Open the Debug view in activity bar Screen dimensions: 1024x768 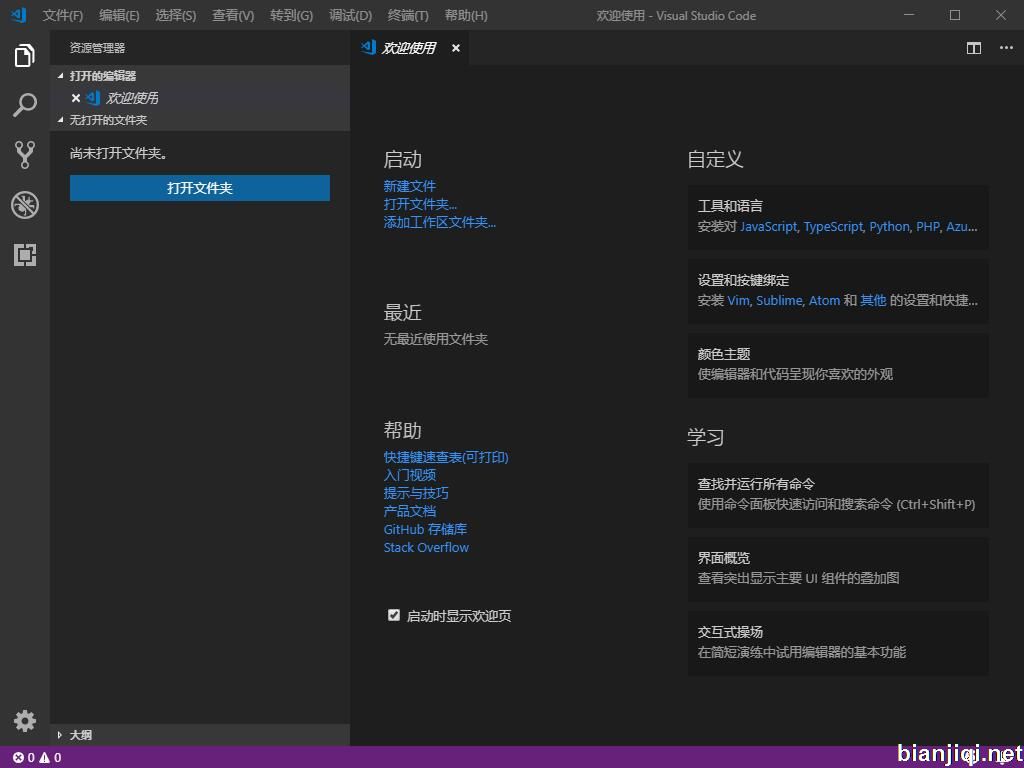(x=24, y=205)
